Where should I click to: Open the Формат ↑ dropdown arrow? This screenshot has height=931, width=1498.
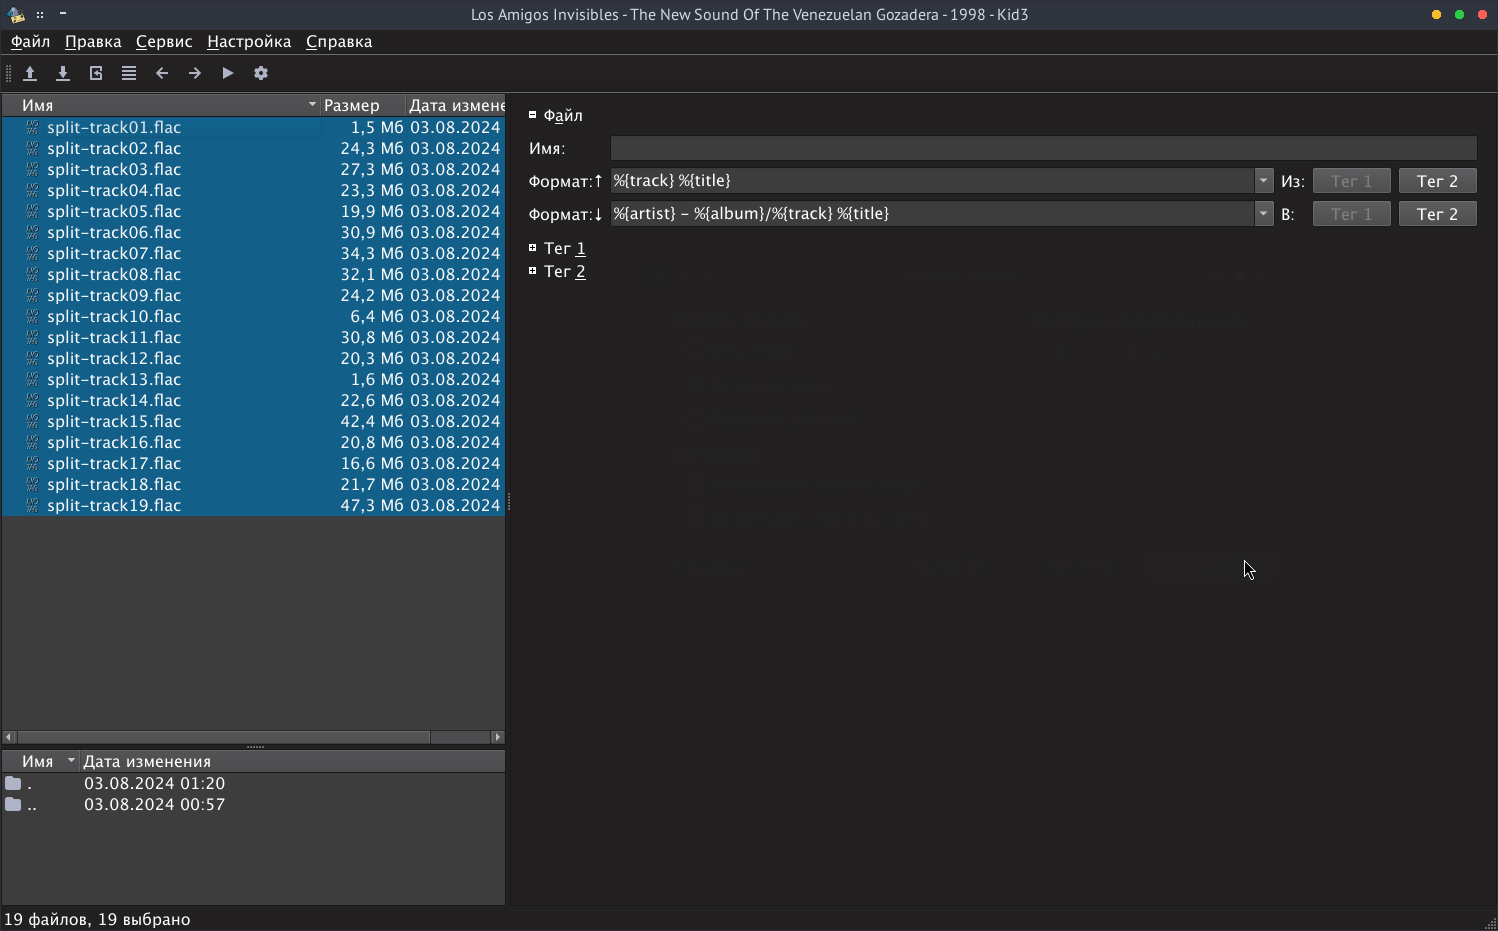[x=1264, y=181]
